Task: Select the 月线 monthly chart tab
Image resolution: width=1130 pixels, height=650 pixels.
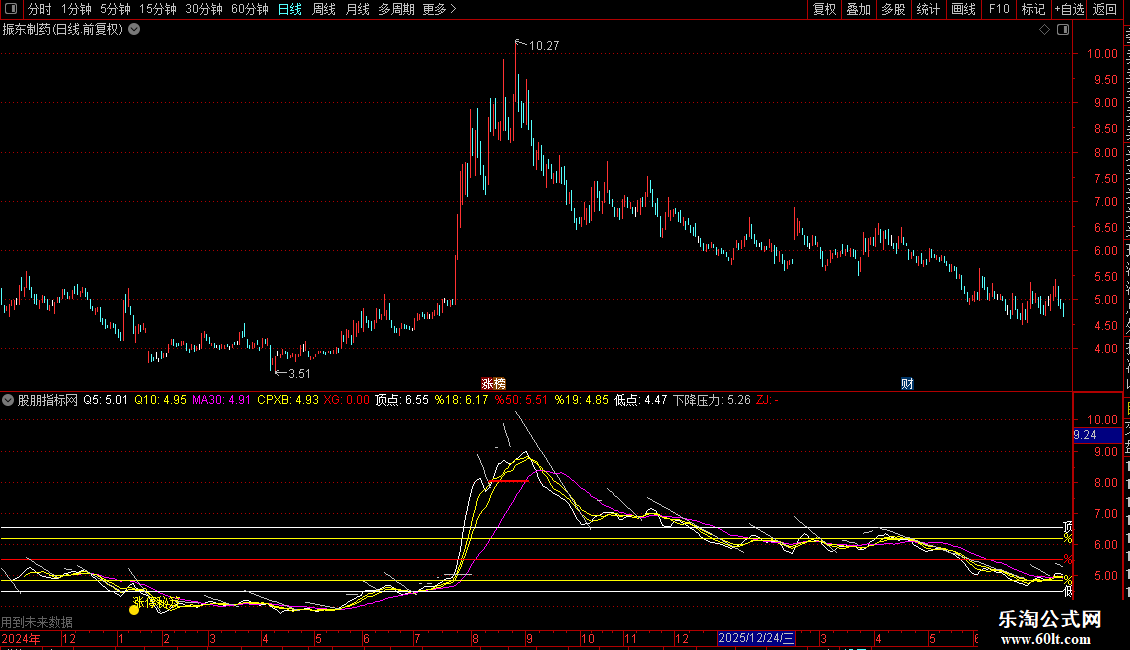Action: [x=357, y=9]
